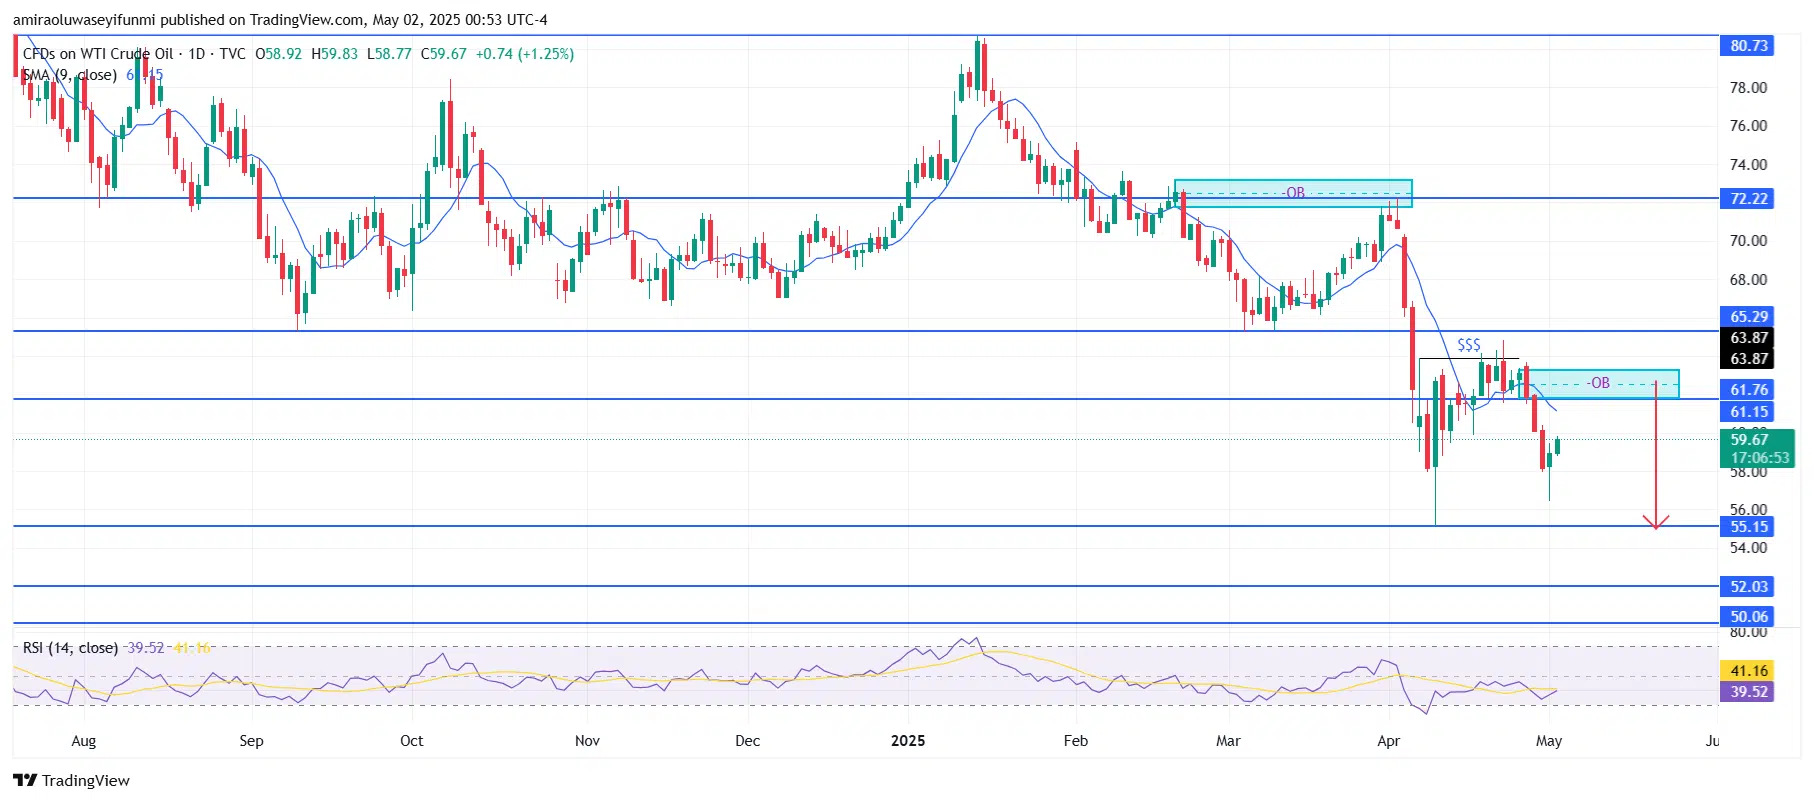Click the 56.00 price axis label
Screen dimensions: 1814x802
[1748, 510]
